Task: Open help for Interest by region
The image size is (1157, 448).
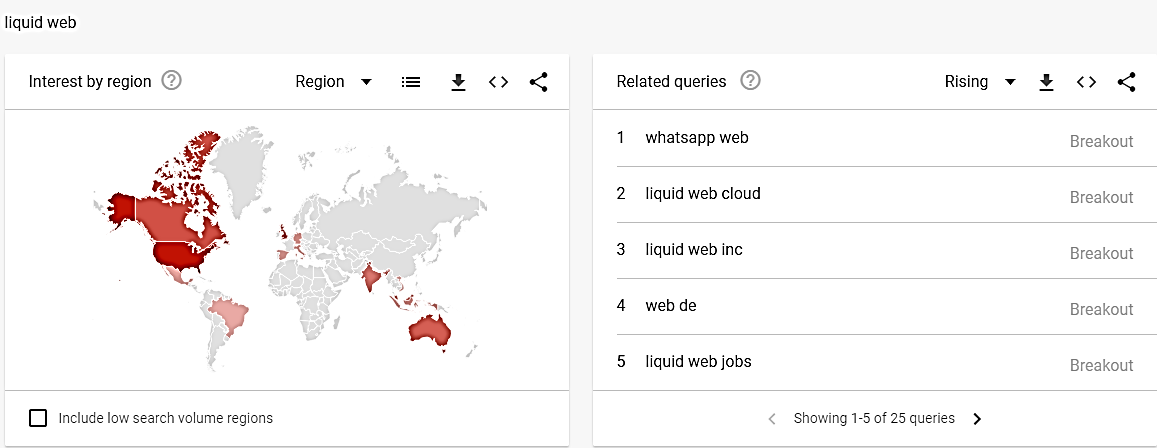Action: 171,81
